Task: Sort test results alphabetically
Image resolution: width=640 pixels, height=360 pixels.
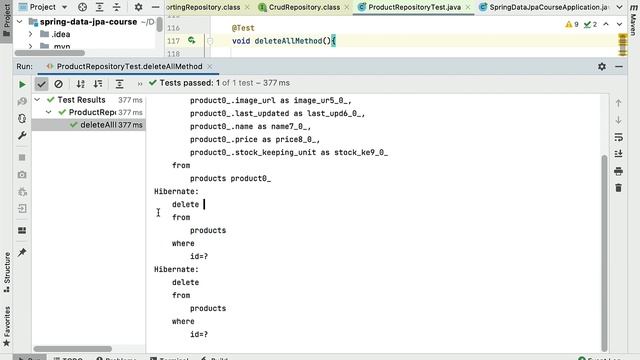Action: point(80,84)
